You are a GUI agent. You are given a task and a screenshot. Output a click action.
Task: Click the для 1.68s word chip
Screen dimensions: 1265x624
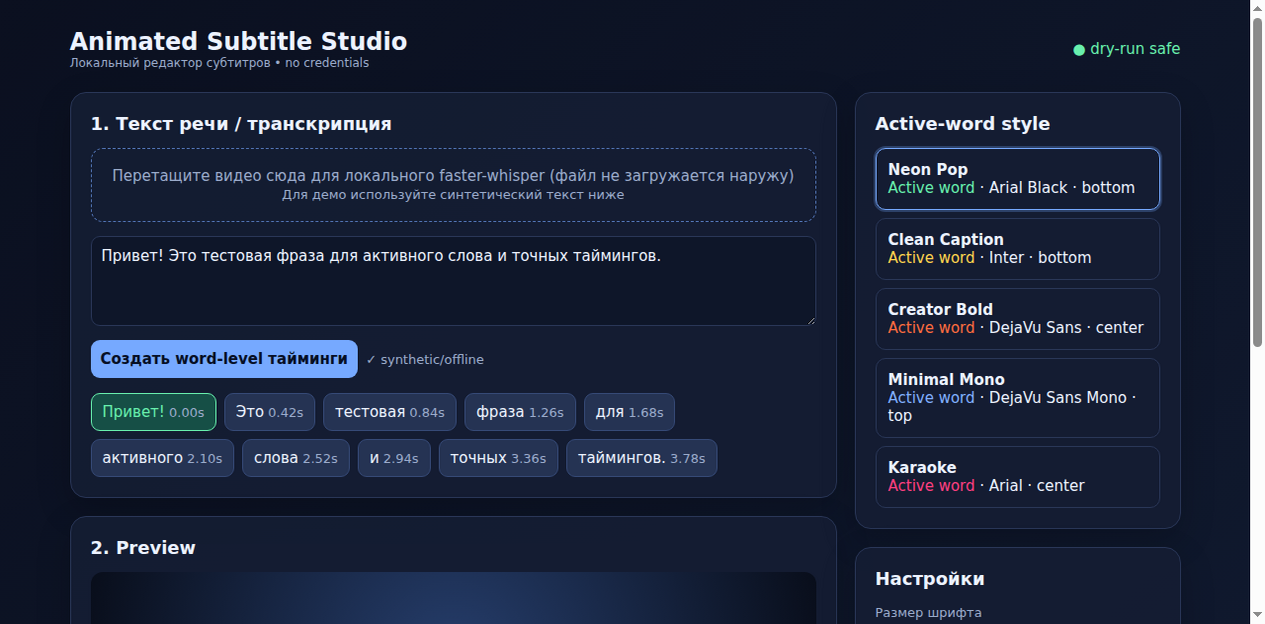coord(630,412)
